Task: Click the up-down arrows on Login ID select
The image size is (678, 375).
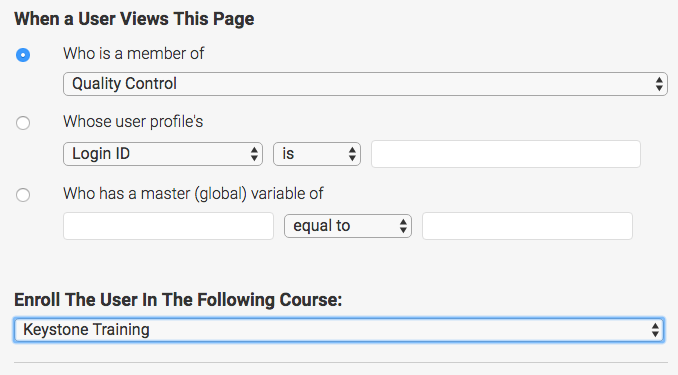Action: [254, 154]
